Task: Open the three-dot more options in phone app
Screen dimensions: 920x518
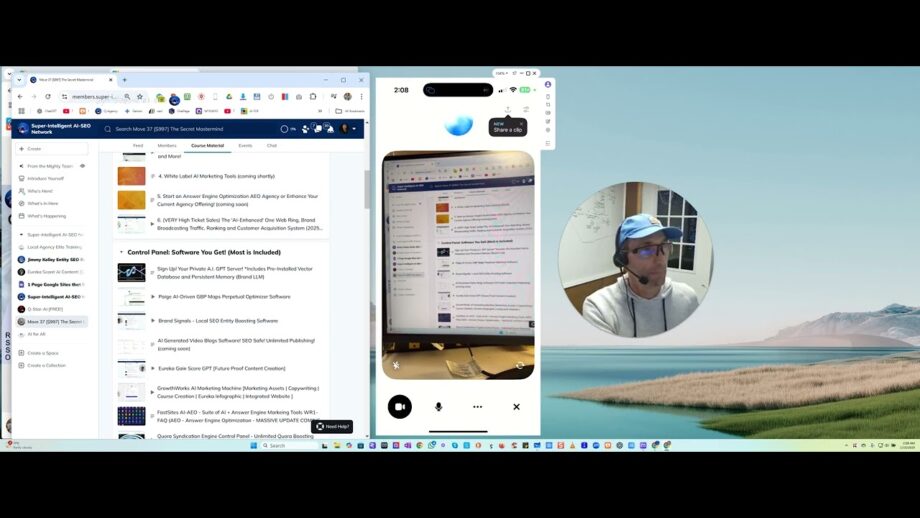Action: point(478,407)
